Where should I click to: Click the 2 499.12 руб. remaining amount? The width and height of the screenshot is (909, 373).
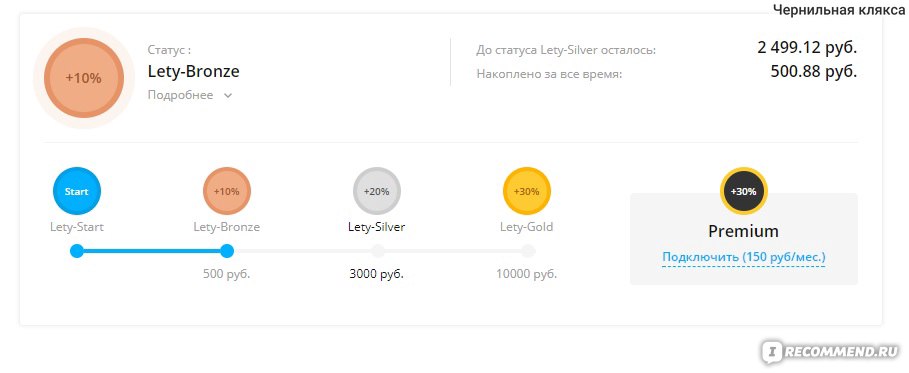click(x=807, y=48)
